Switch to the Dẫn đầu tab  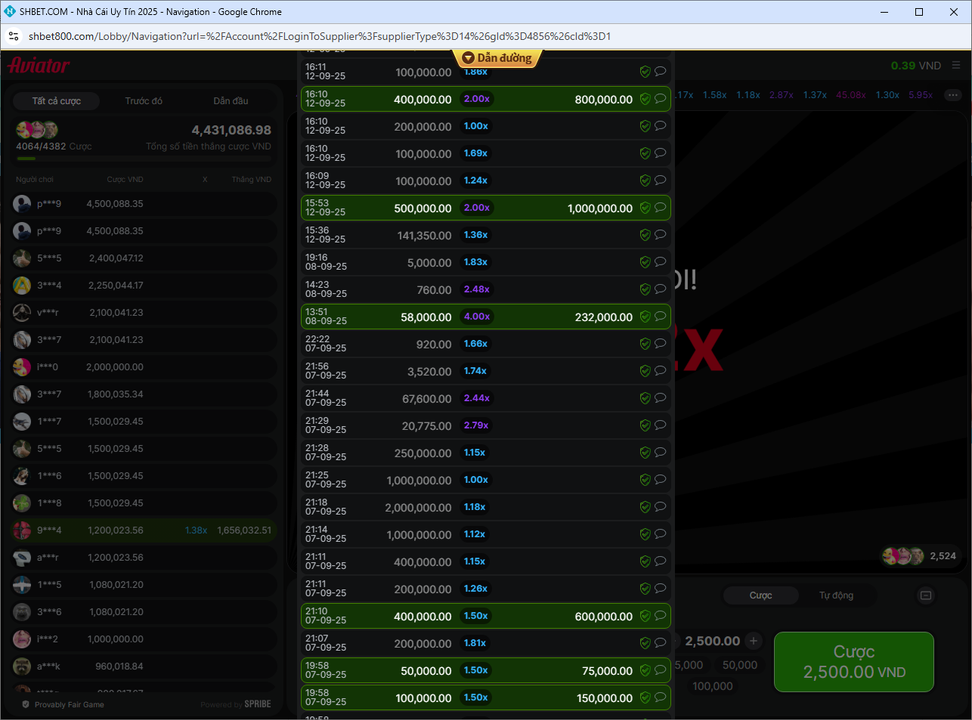point(231,101)
